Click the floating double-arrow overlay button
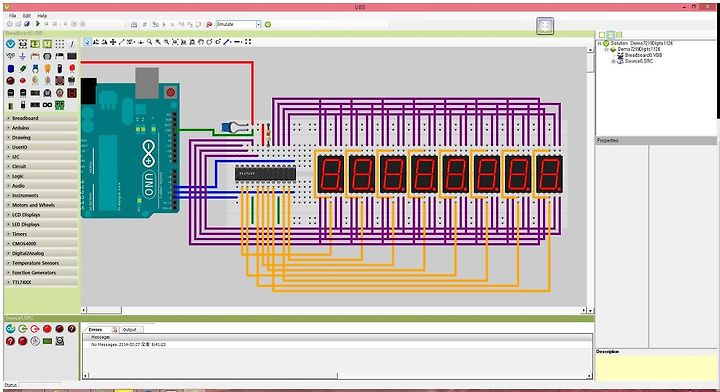720x392 pixels. [x=545, y=26]
